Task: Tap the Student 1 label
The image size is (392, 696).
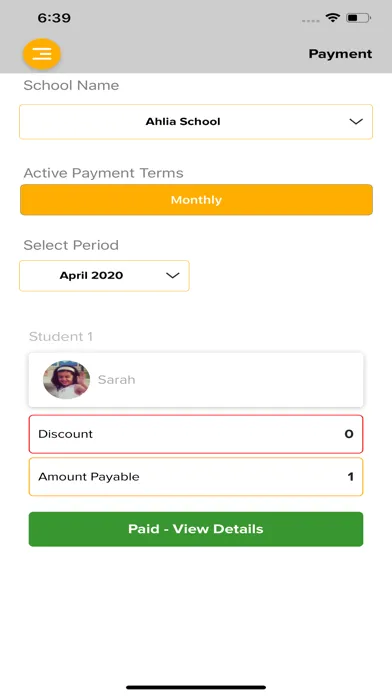Action: tap(61, 336)
